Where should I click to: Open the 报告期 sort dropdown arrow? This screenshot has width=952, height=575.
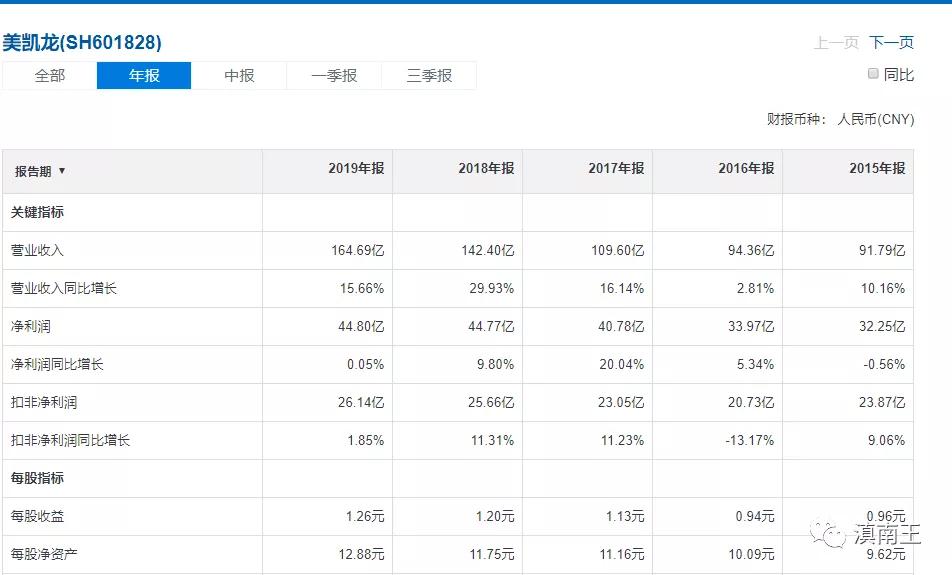62,171
